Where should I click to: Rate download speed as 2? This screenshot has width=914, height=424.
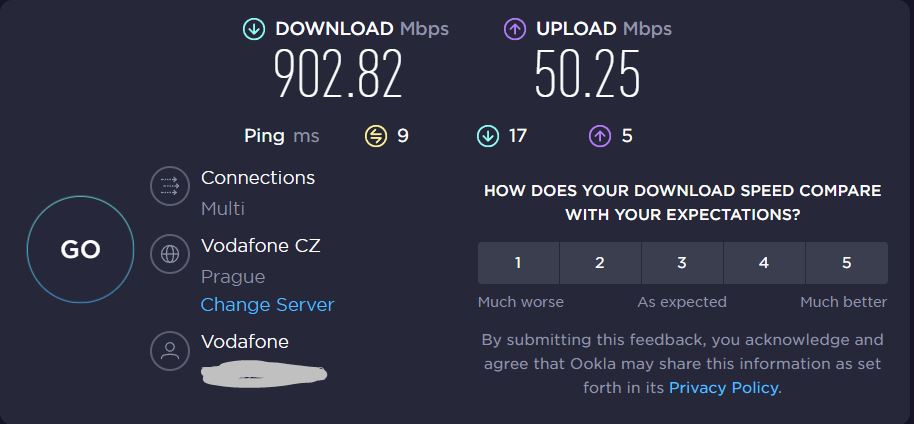600,263
